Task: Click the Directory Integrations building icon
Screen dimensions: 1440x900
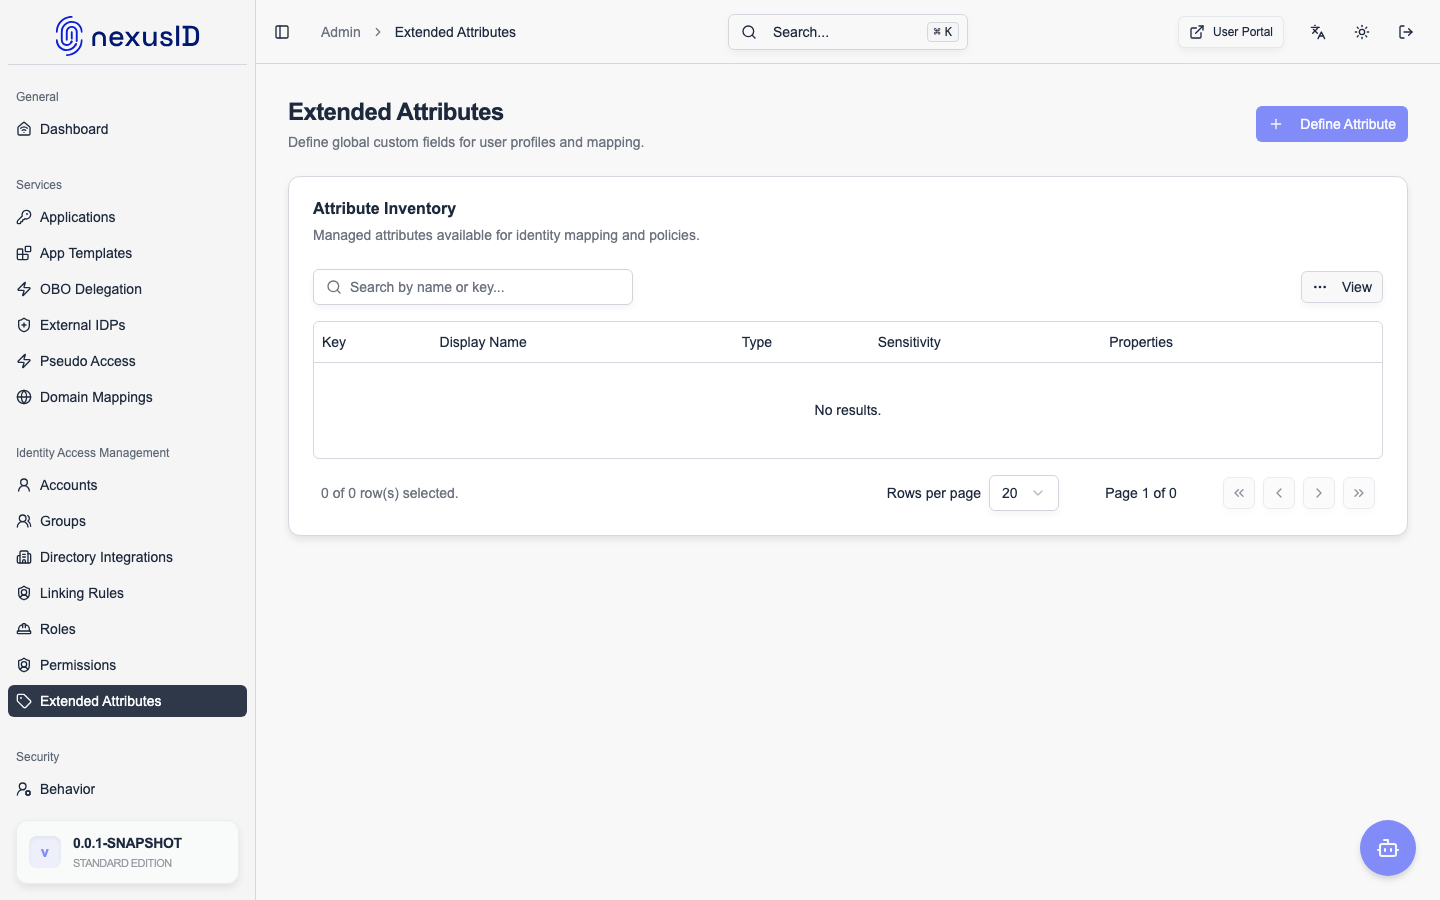Action: point(24,557)
